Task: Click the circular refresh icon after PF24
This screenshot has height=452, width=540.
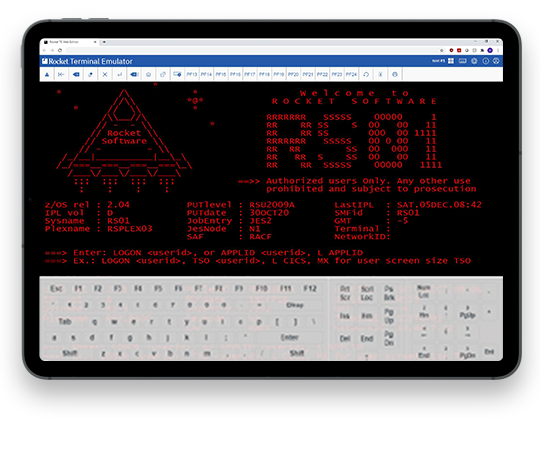Action: [x=366, y=74]
